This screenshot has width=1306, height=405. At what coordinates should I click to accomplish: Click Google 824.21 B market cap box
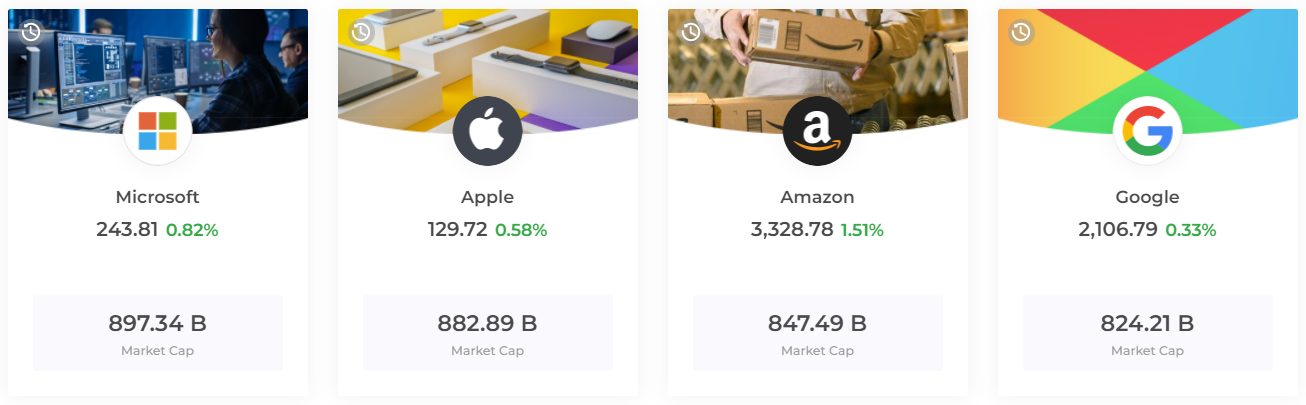1148,333
